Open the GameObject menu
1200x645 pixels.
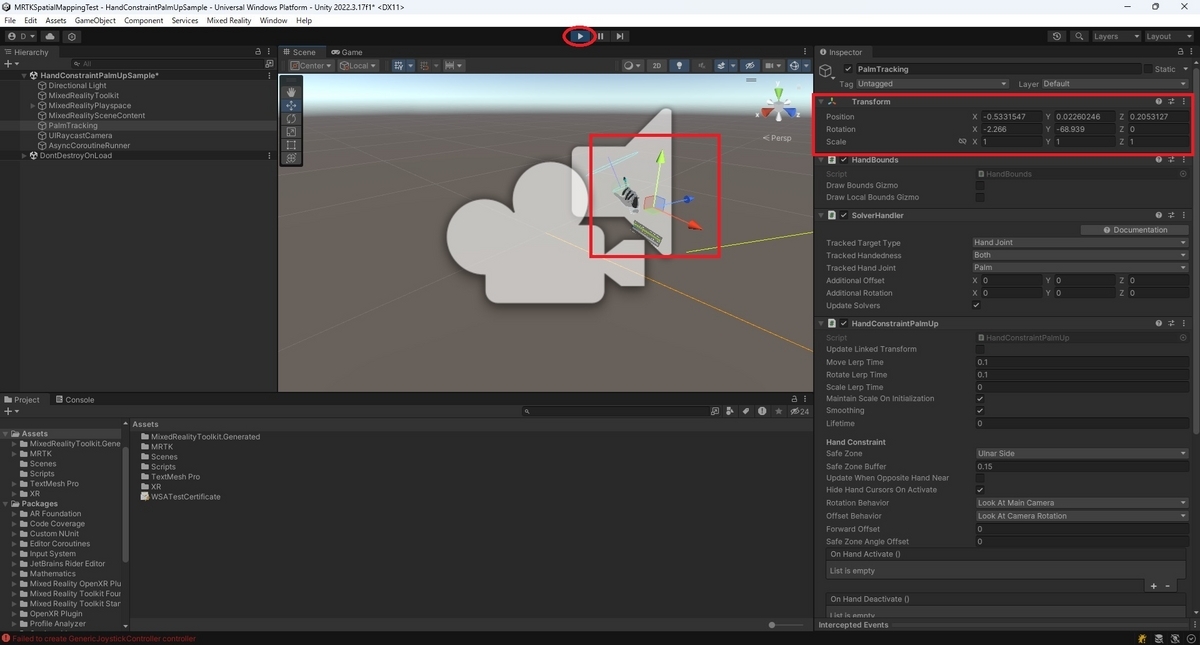click(95, 20)
